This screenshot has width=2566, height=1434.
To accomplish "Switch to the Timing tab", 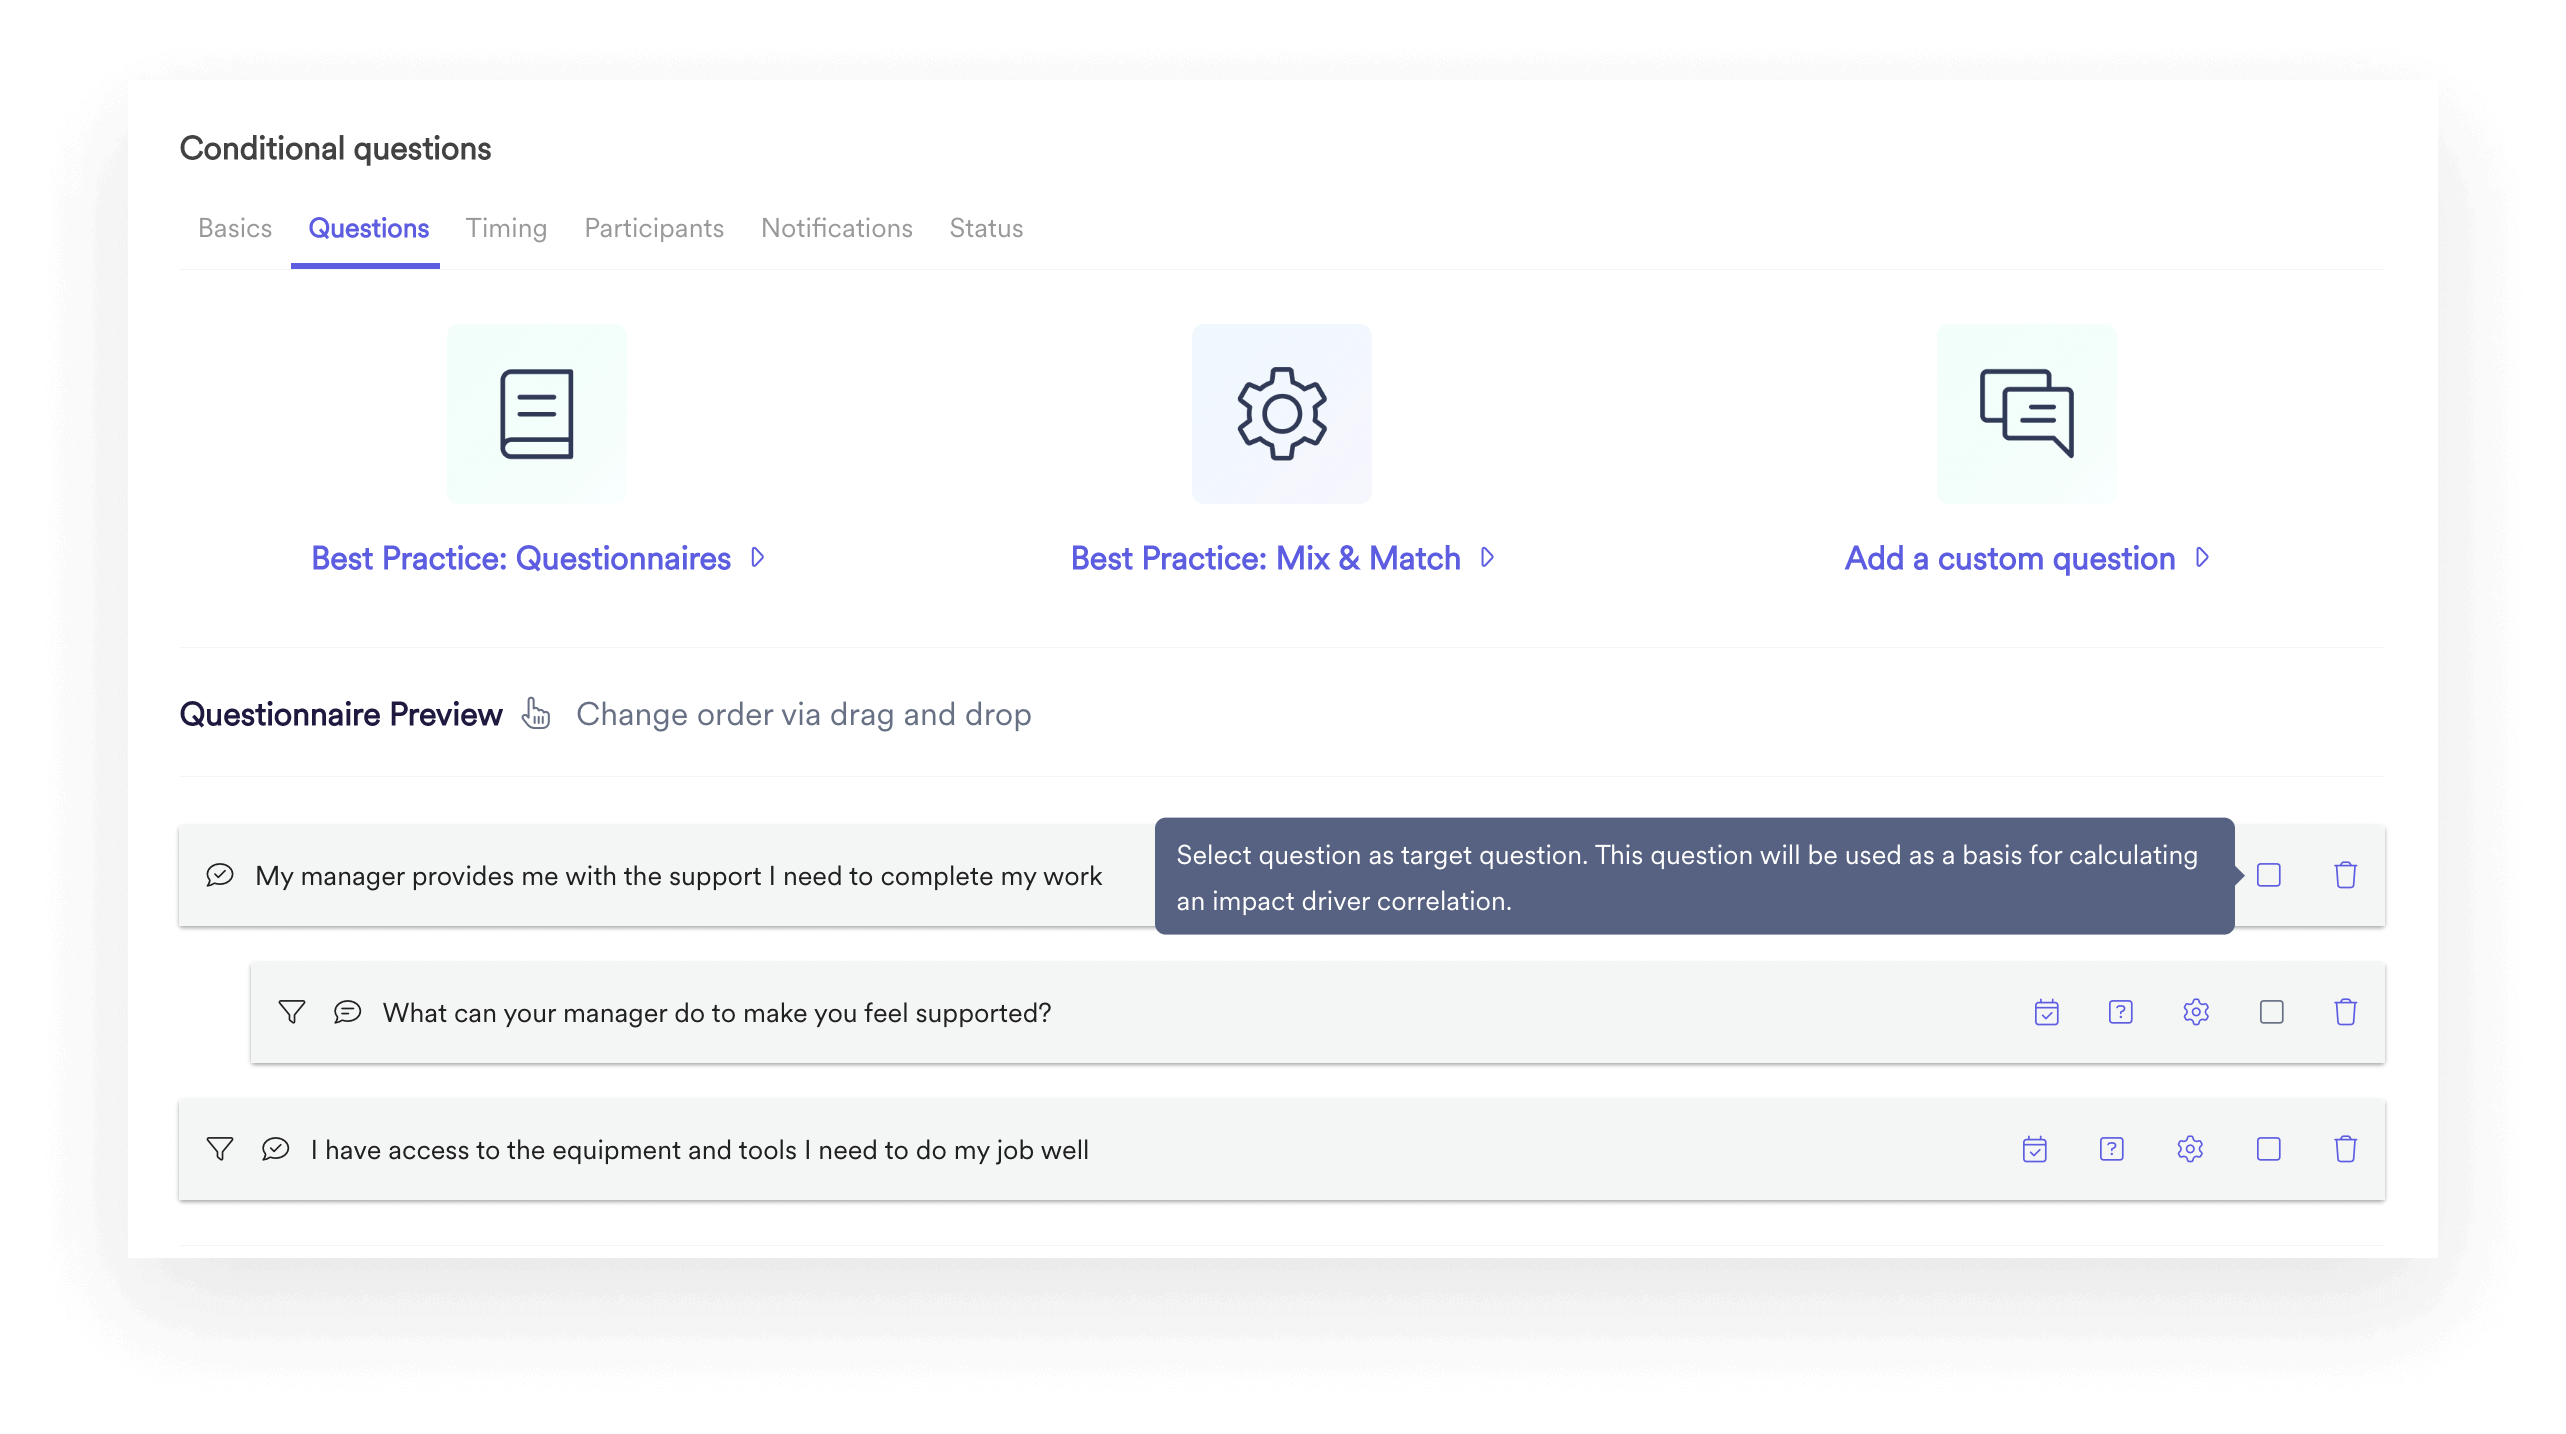I will pyautogui.click(x=506, y=228).
